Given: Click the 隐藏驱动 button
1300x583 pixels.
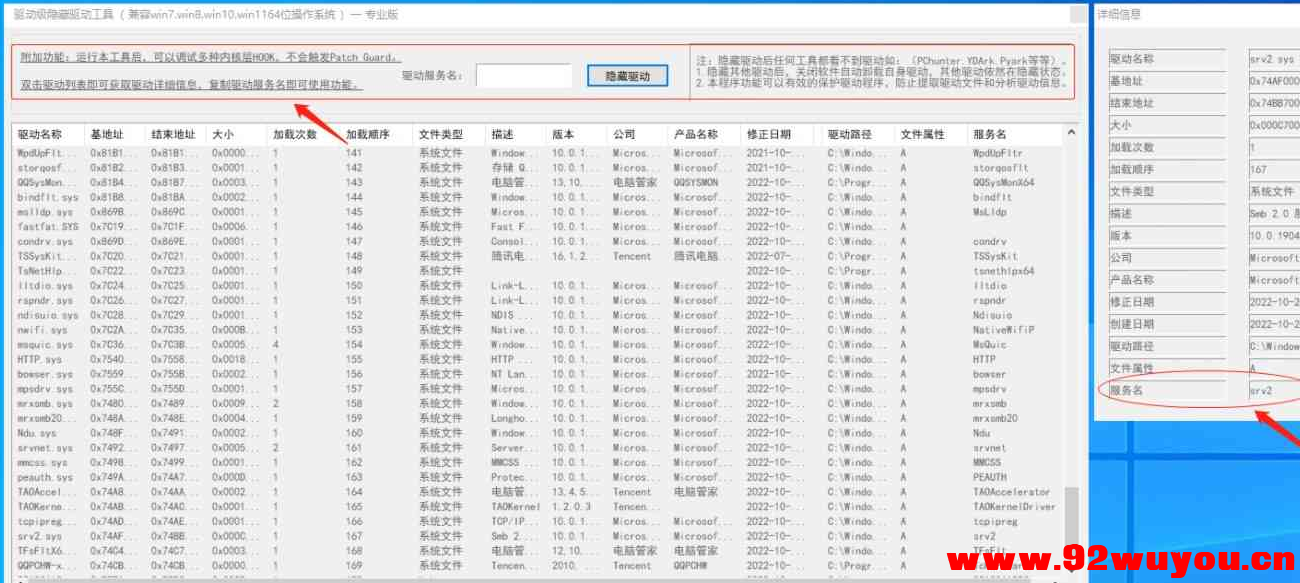Looking at the screenshot, I should pyautogui.click(x=627, y=76).
